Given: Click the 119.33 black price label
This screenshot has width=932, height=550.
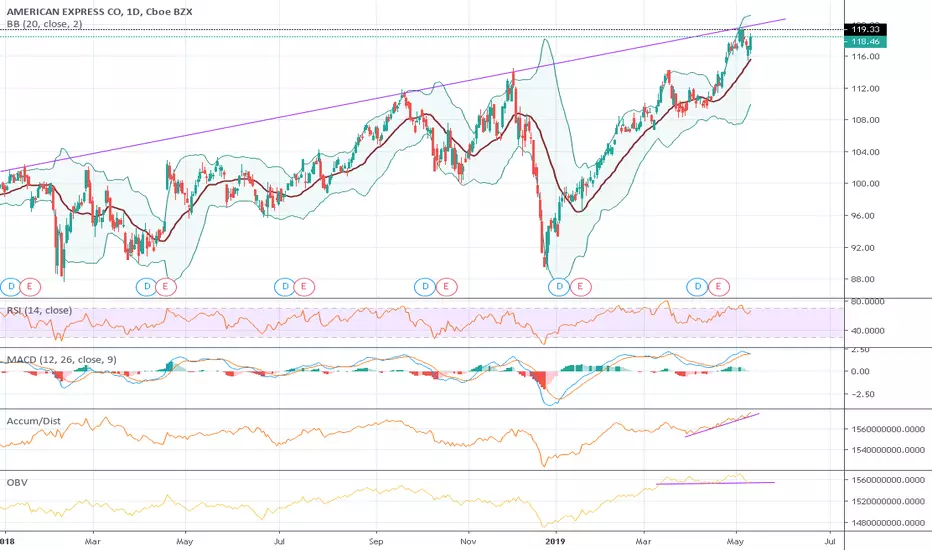Looking at the screenshot, I should click(865, 29).
